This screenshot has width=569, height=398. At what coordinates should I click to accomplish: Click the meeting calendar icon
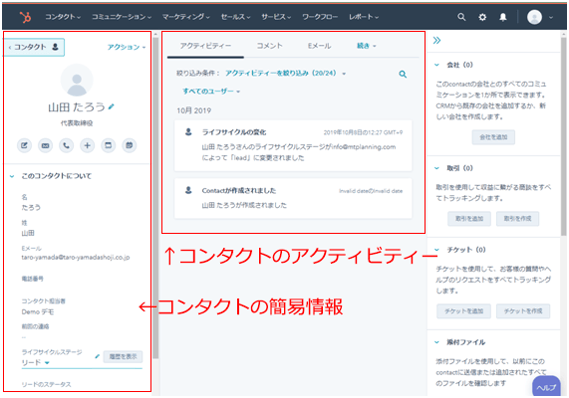pos(129,145)
